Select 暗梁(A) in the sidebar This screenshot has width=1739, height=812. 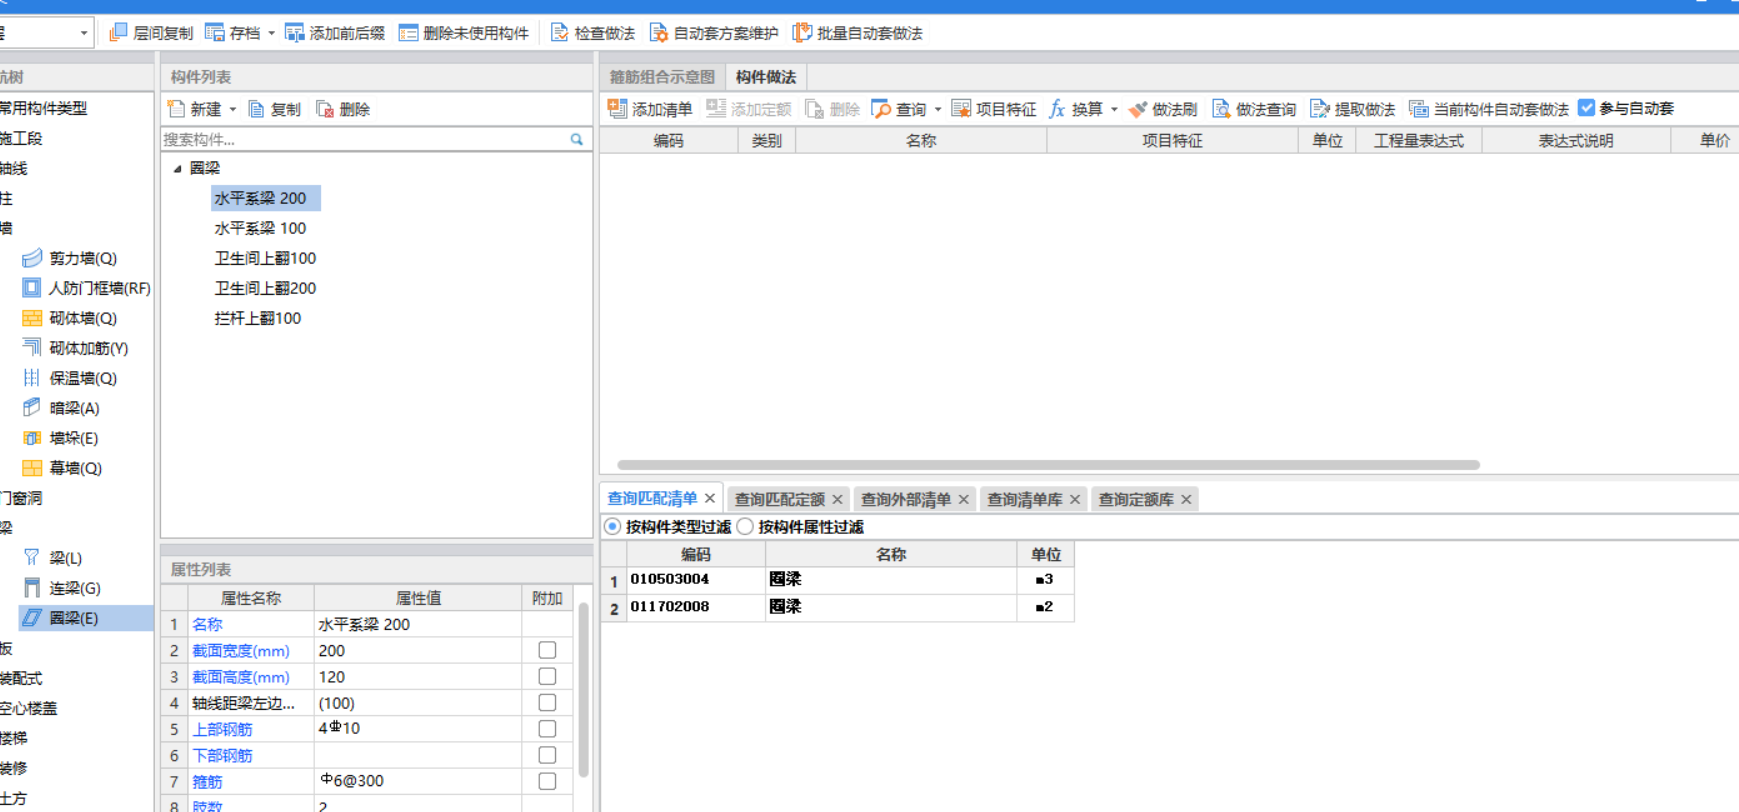[74, 408]
